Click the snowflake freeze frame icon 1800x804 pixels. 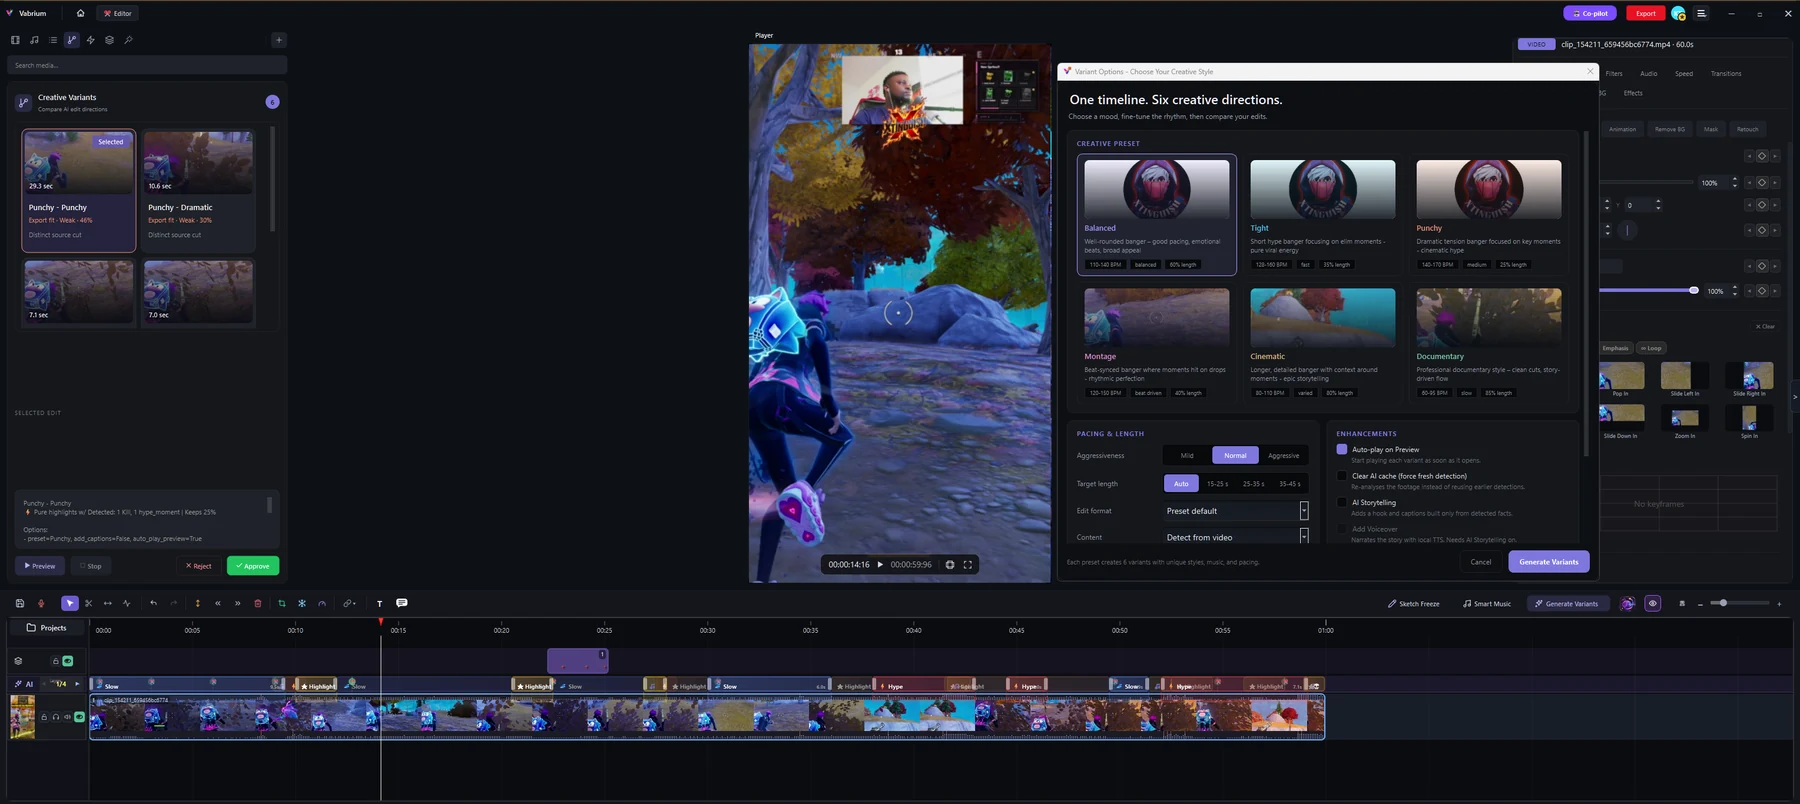click(x=302, y=603)
